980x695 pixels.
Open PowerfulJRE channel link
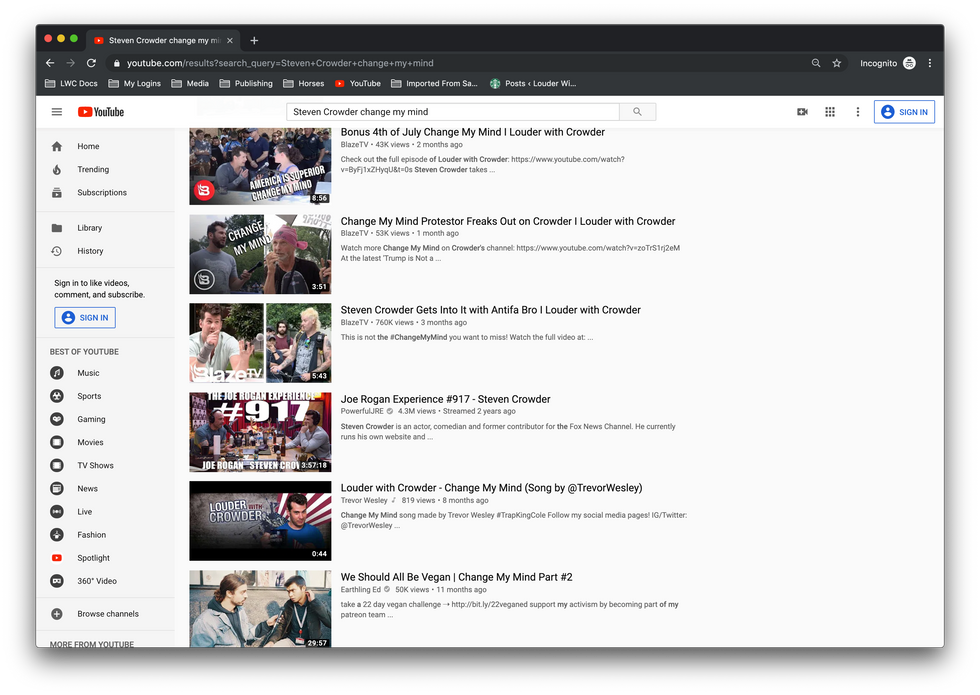point(362,411)
